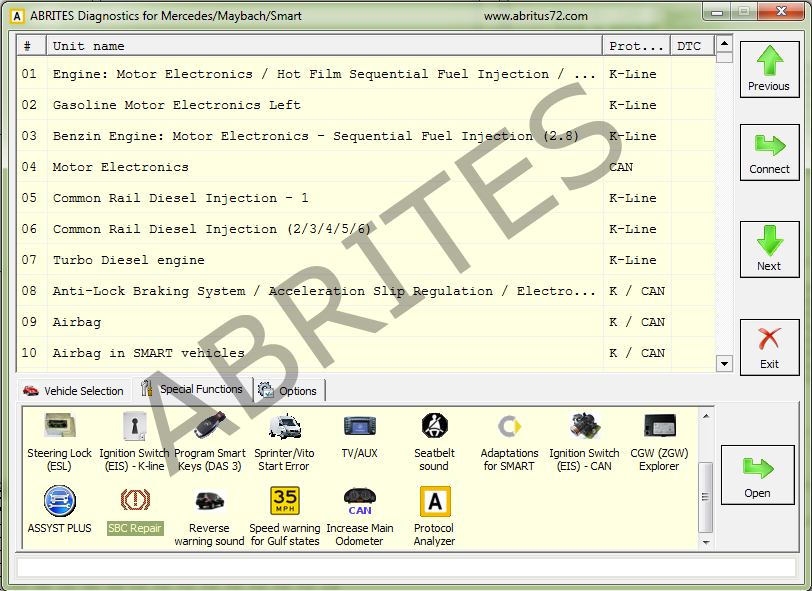Click unit list scroll up arrow

click(724, 44)
